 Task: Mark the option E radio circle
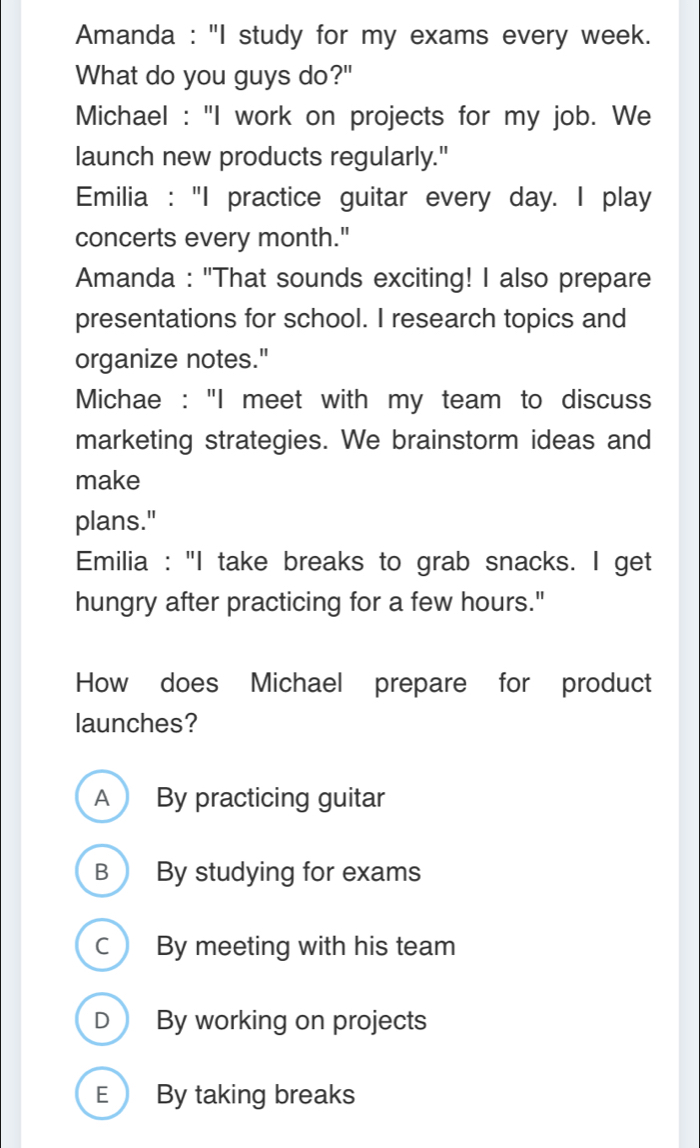[x=101, y=1095]
